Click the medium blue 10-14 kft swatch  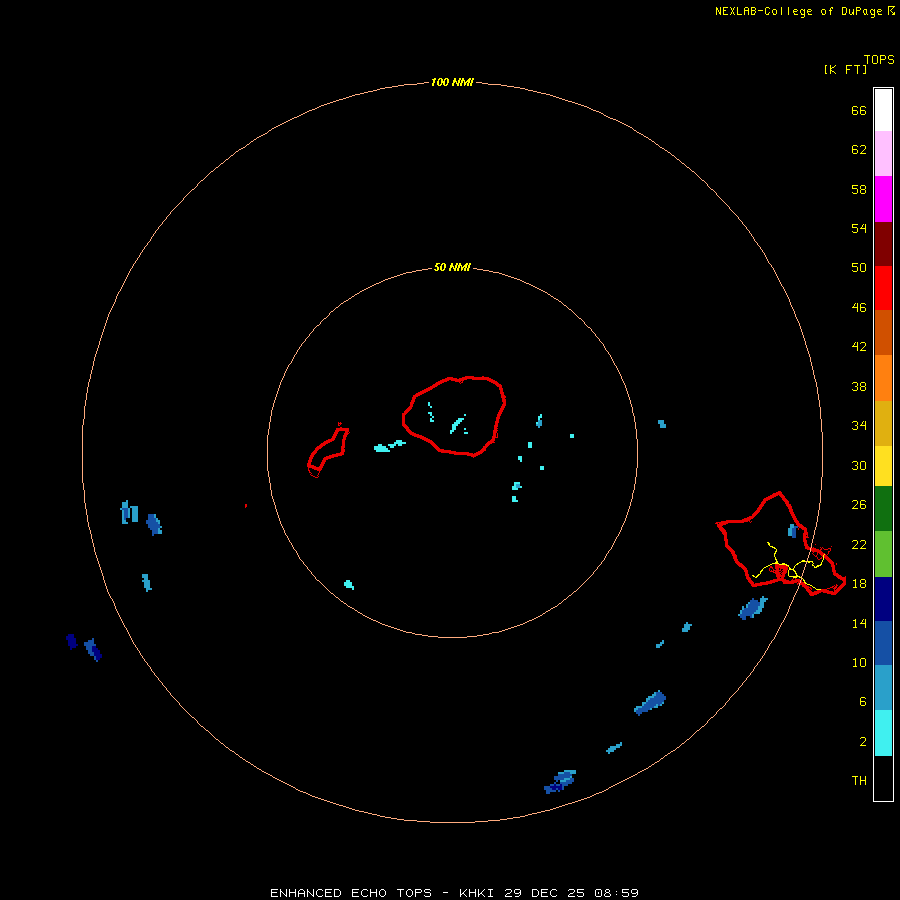883,643
